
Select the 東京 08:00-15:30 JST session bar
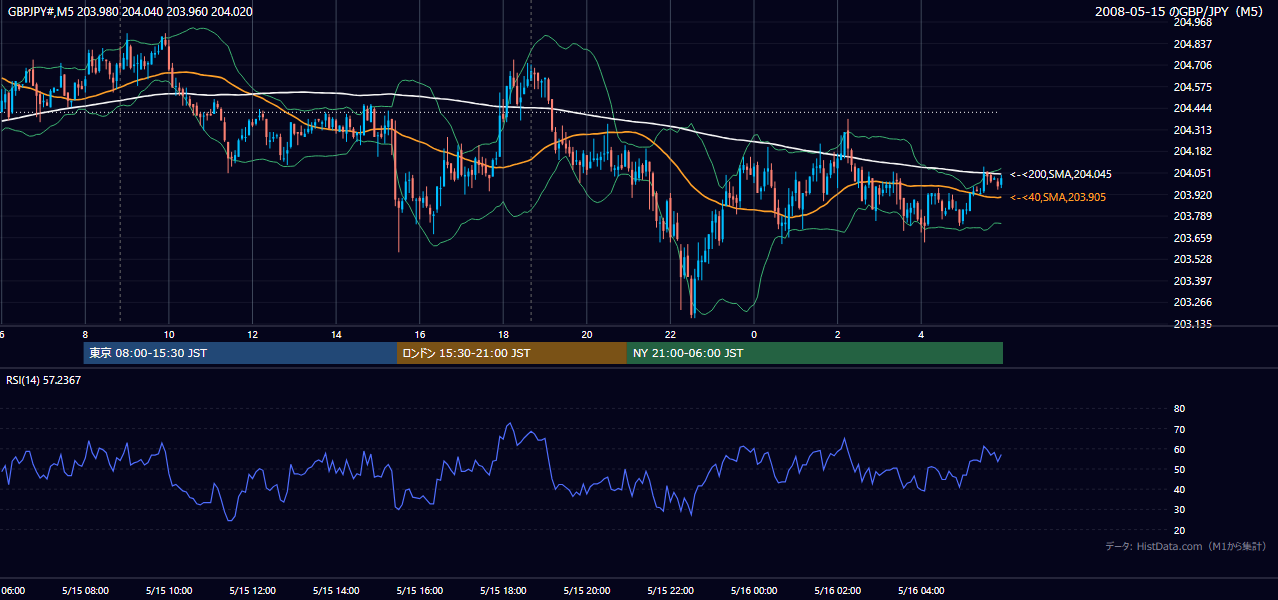tap(240, 353)
